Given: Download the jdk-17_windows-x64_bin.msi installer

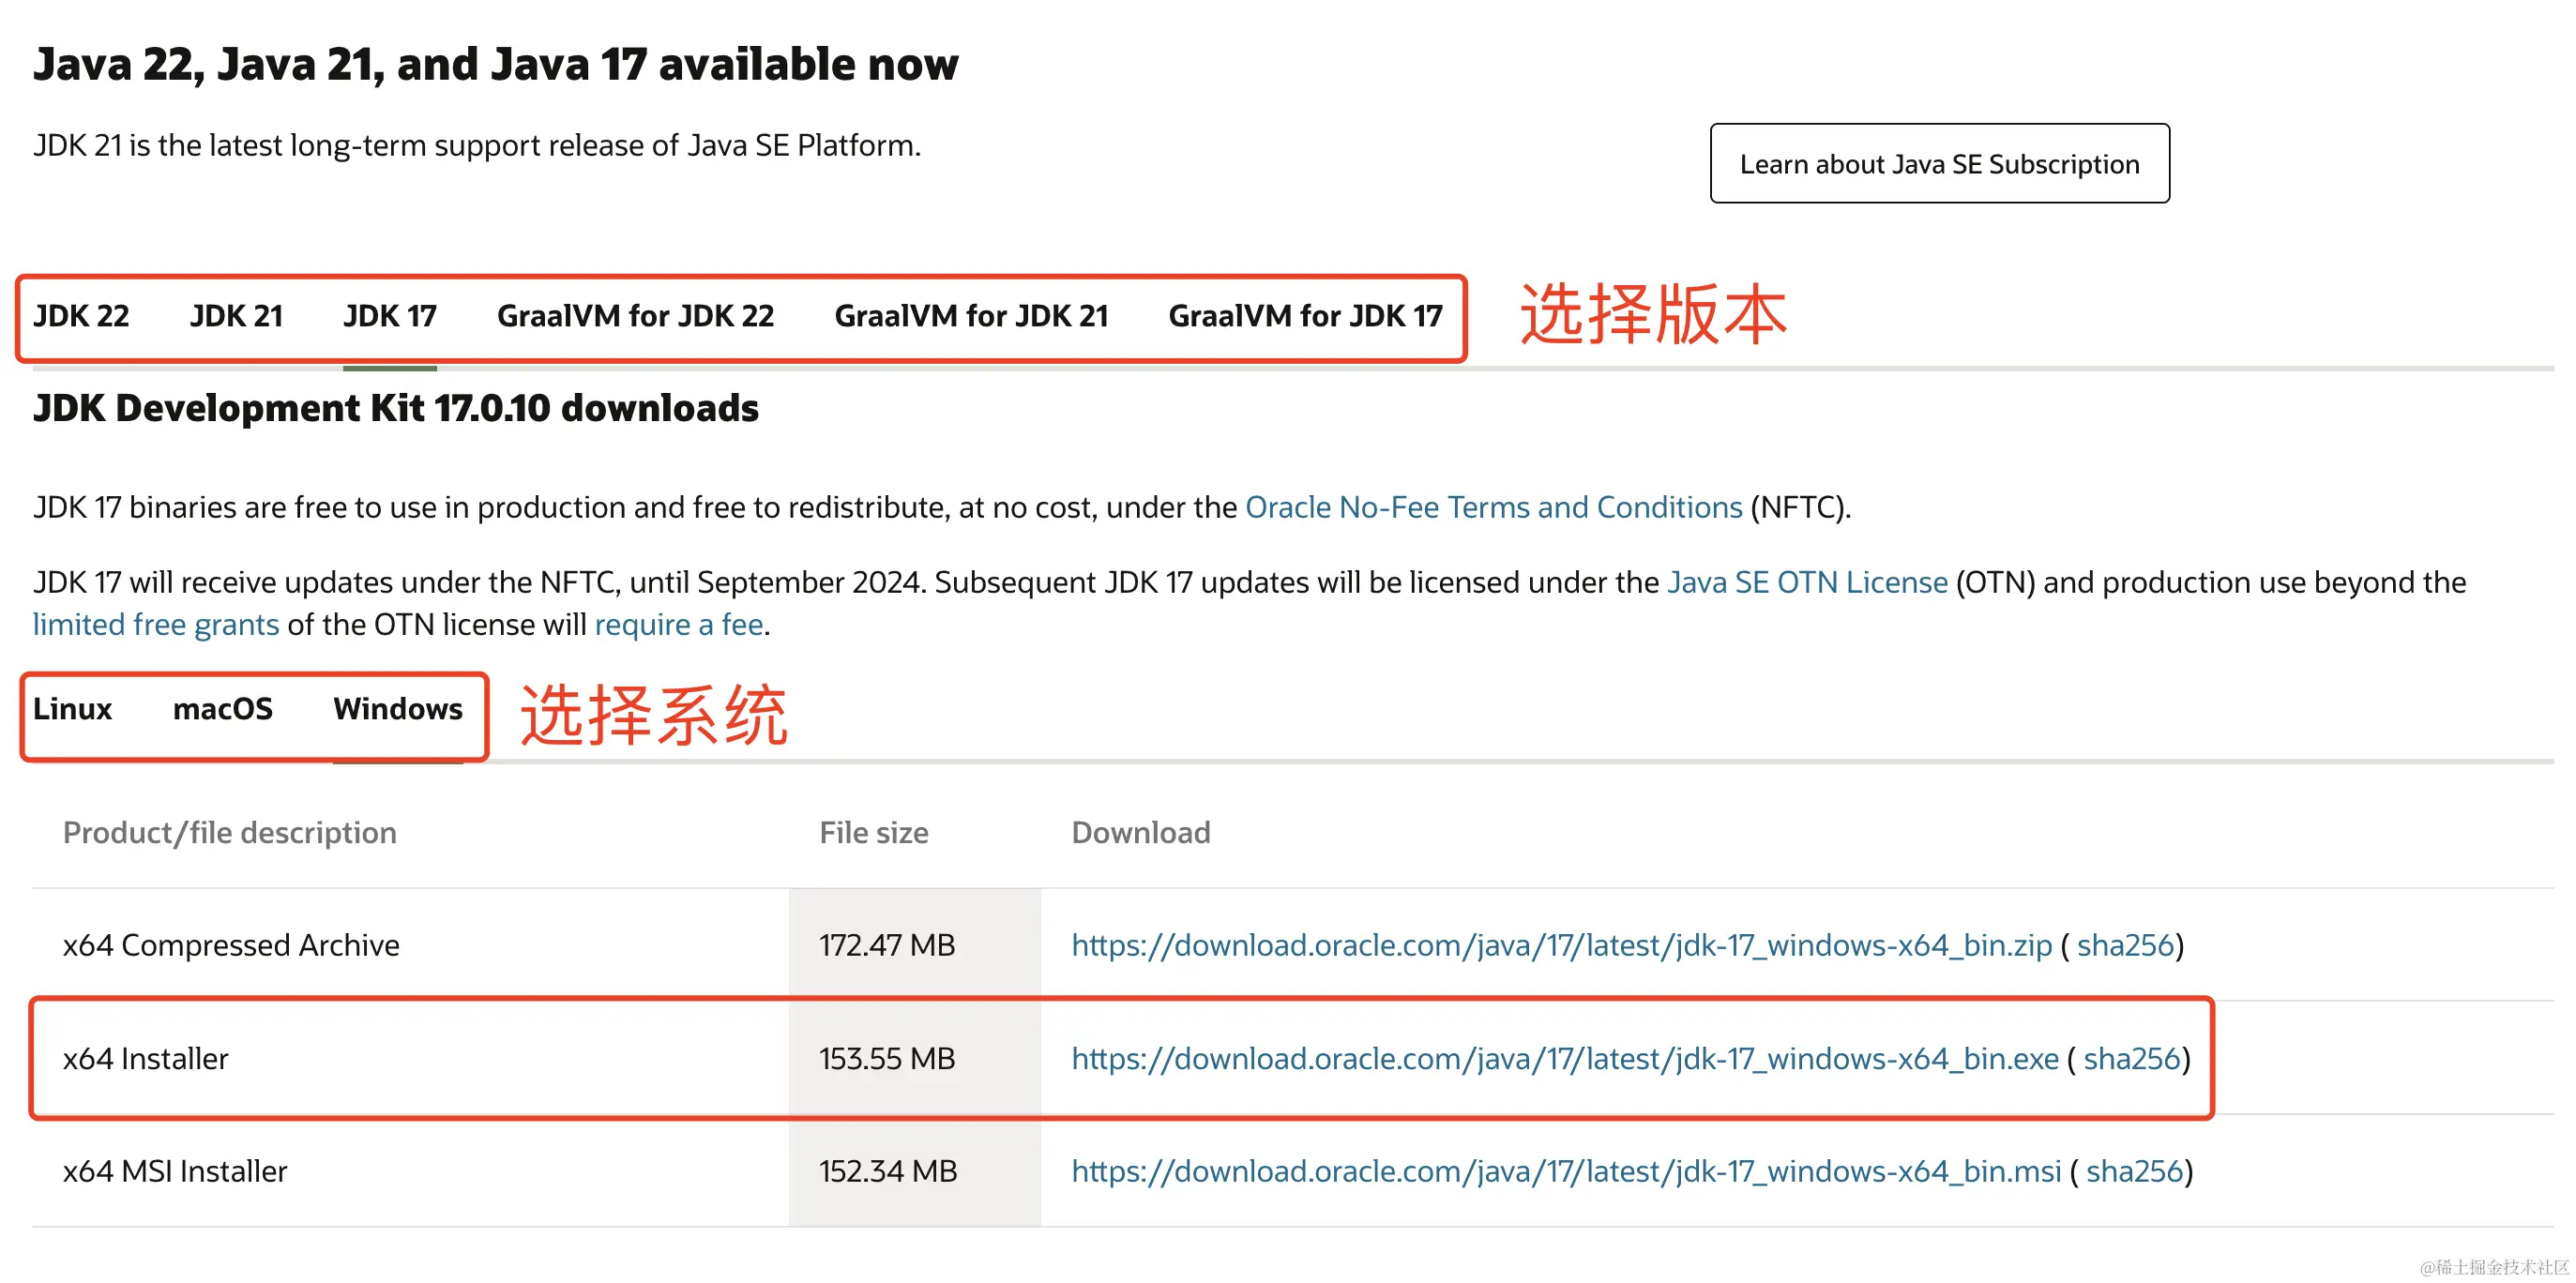Looking at the screenshot, I should click(1566, 1171).
